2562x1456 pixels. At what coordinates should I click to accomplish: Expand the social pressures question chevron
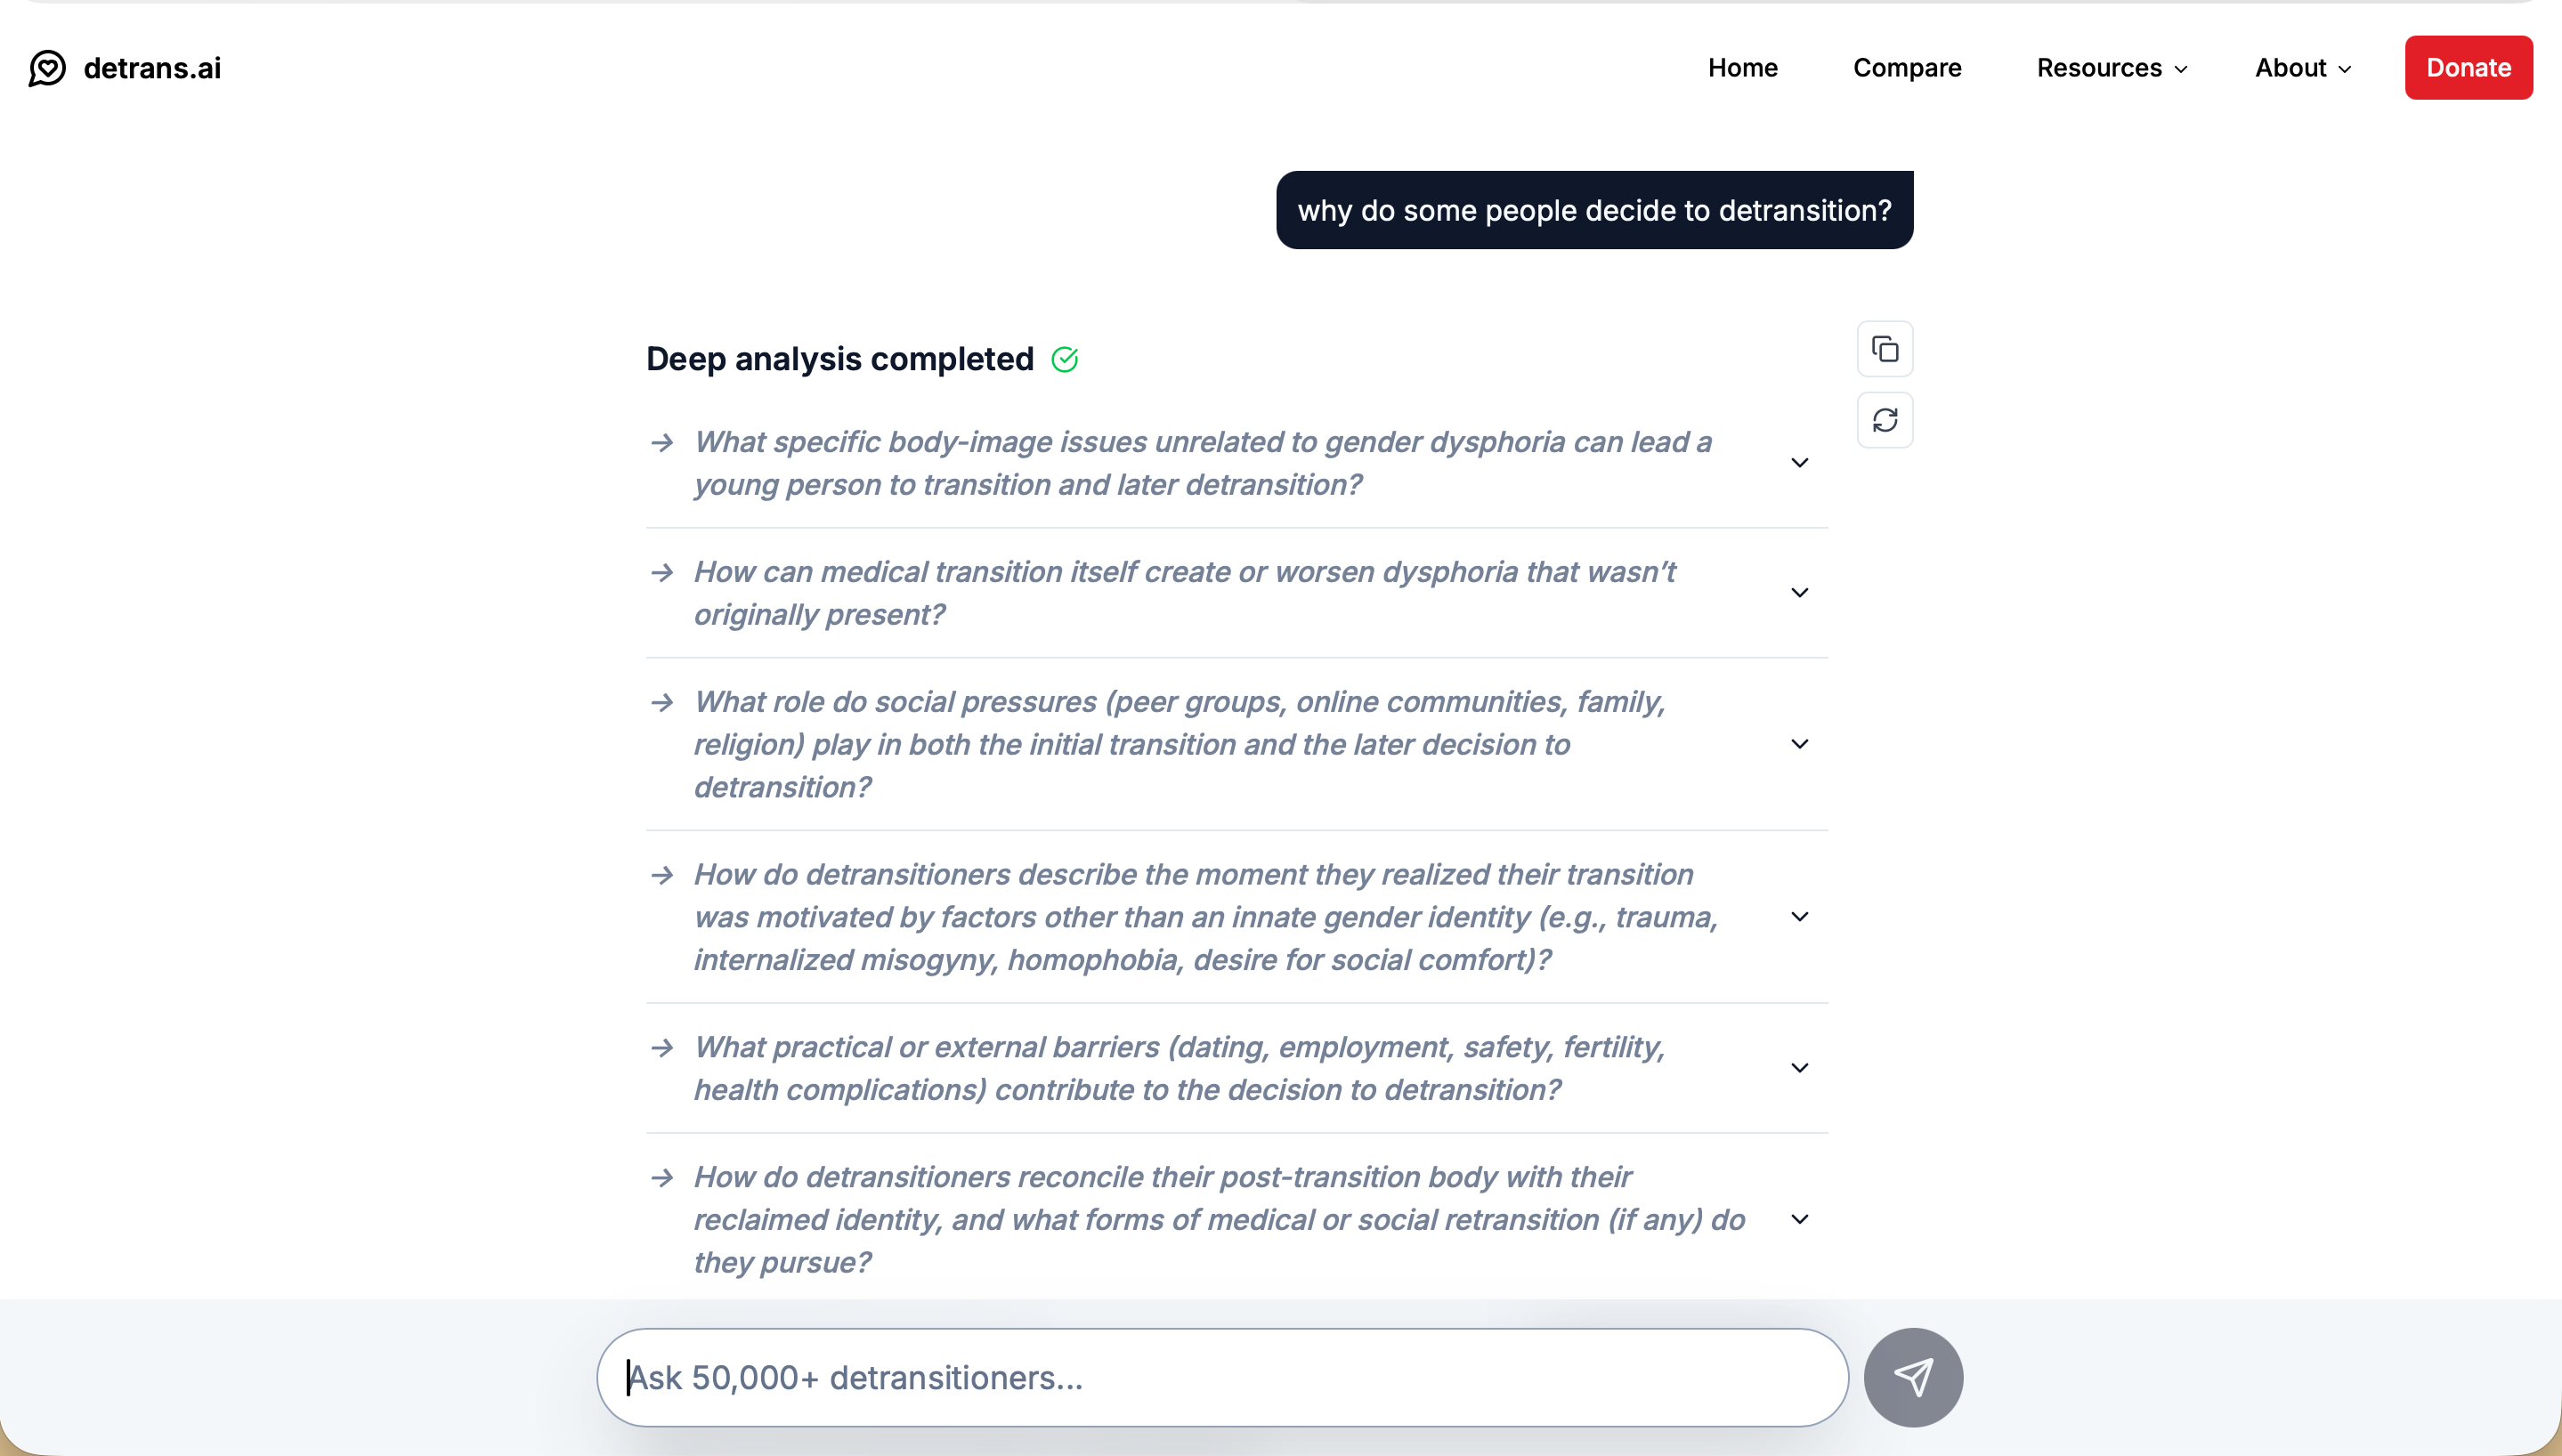[x=1799, y=744]
